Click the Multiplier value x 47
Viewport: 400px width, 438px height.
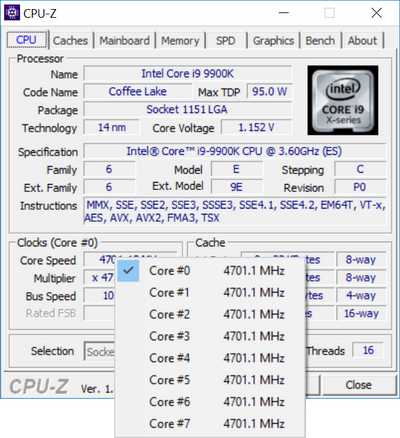(100, 278)
